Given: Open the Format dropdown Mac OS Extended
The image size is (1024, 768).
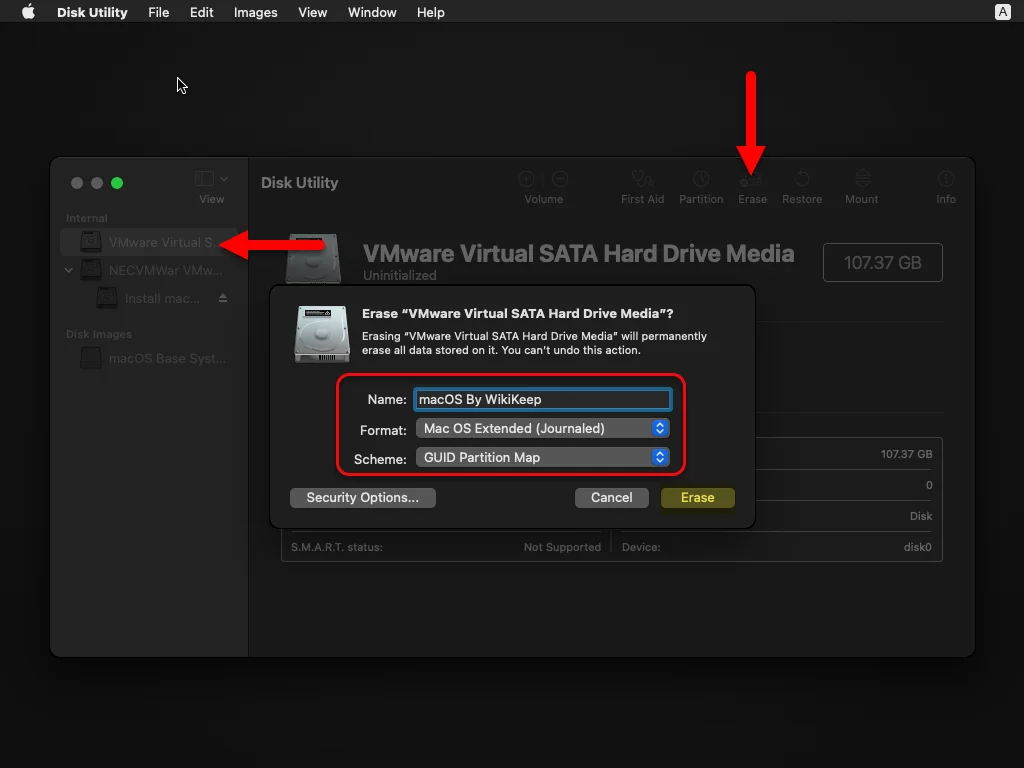Looking at the screenshot, I should pos(542,428).
